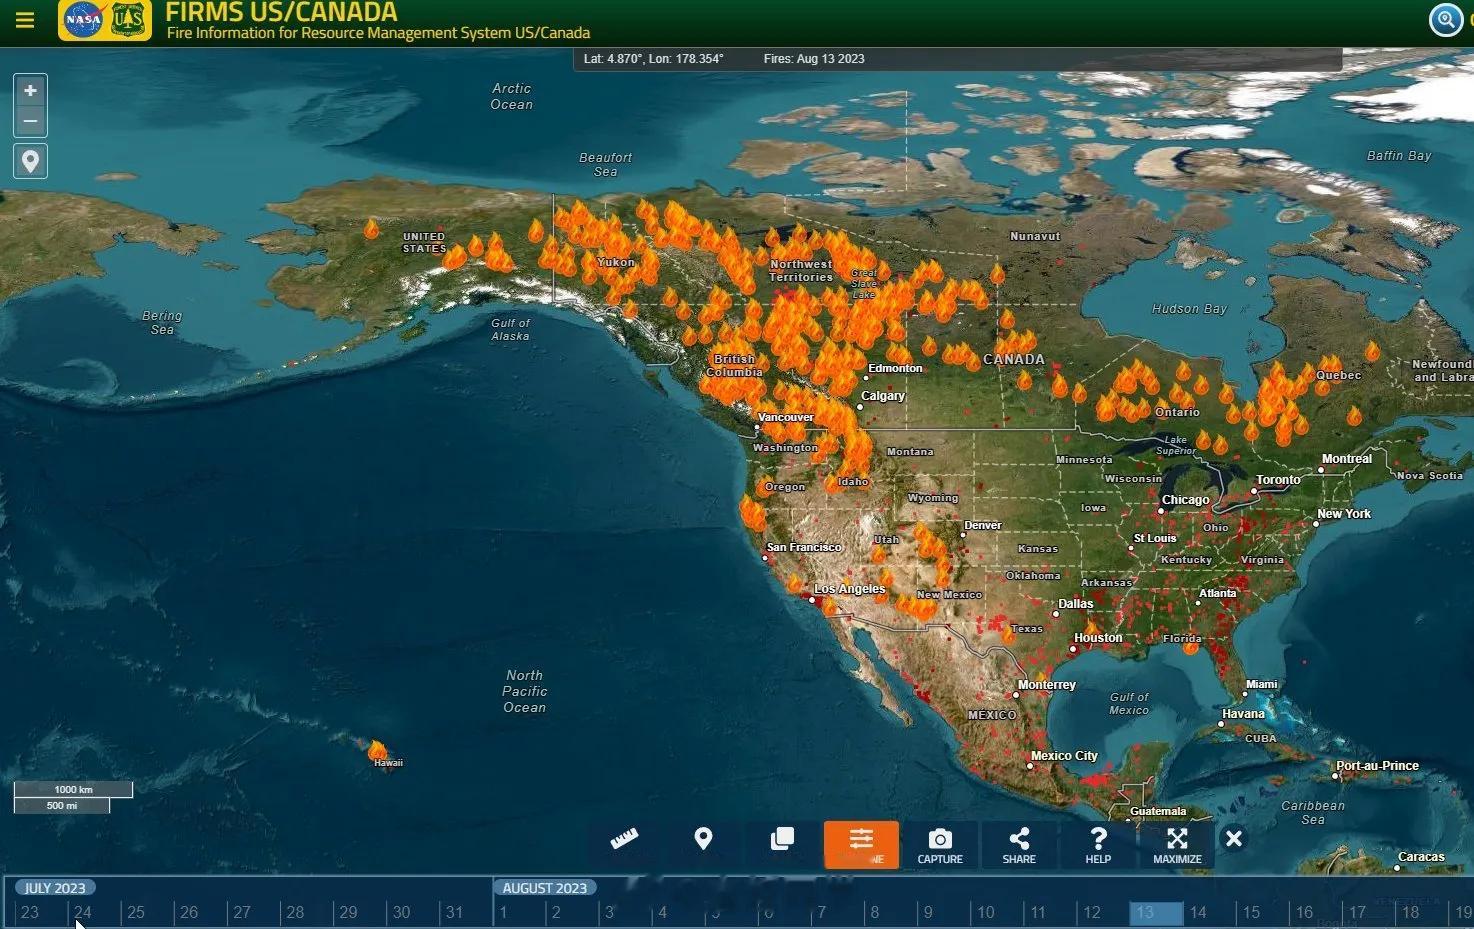Image resolution: width=1474 pixels, height=929 pixels.
Task: Select July 26 on the timeline
Action: 189,912
